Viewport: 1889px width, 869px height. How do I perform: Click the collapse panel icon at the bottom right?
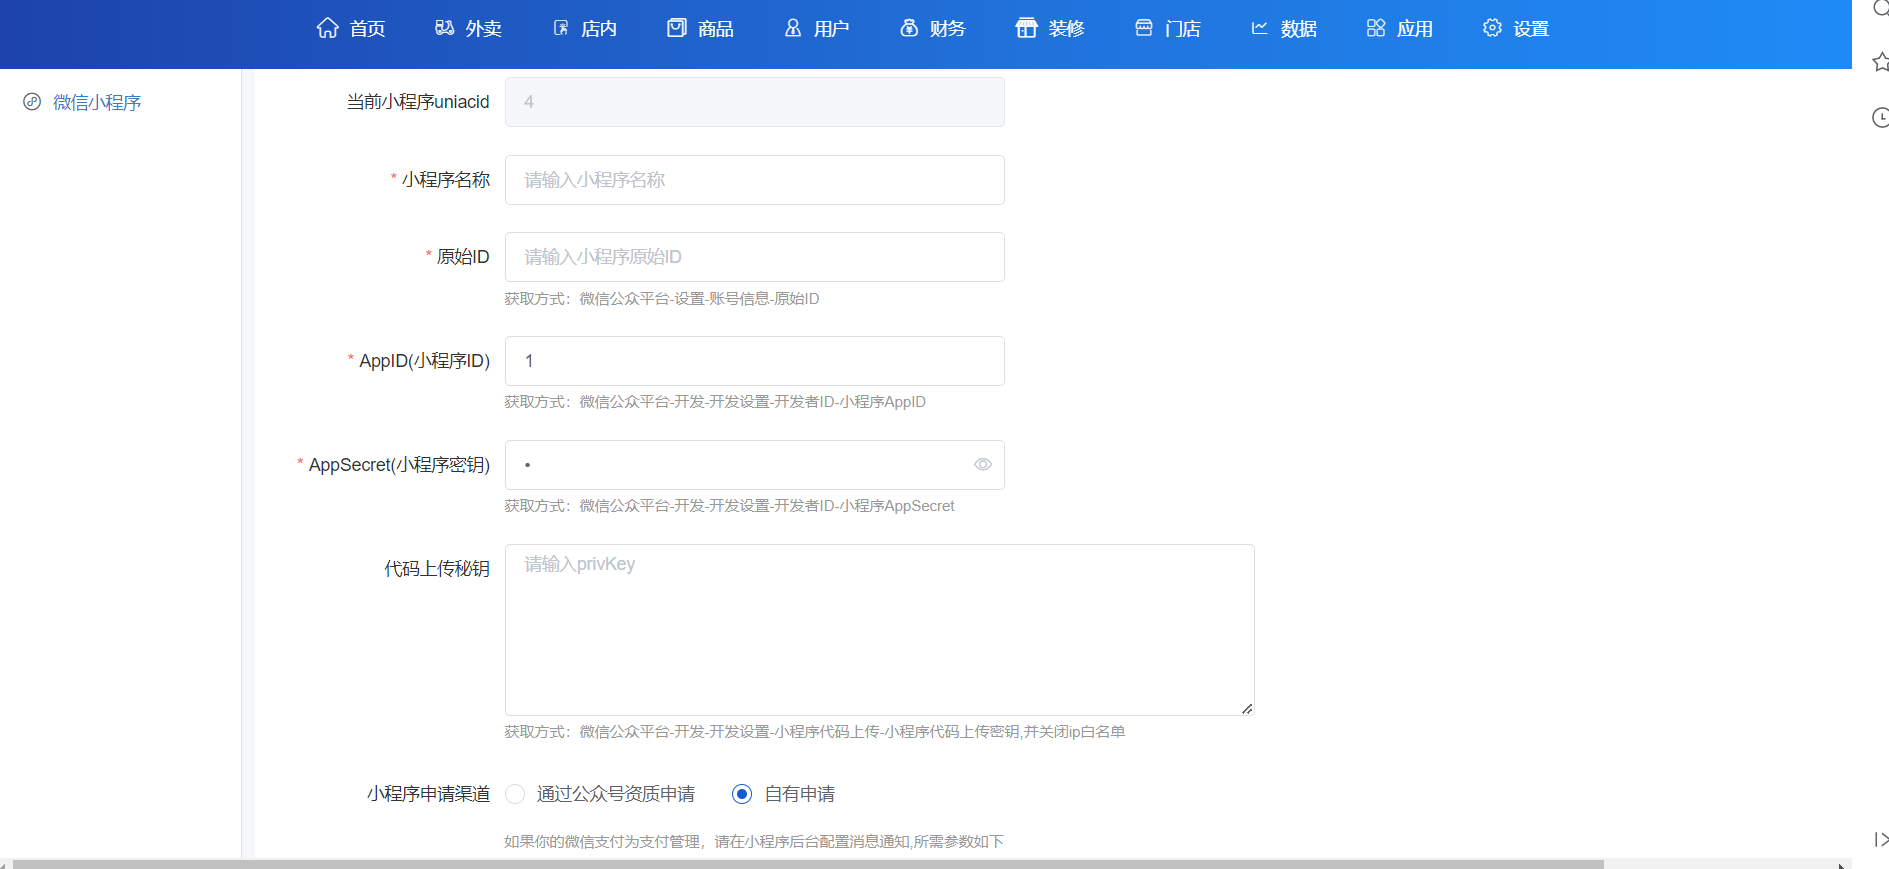(1881, 840)
